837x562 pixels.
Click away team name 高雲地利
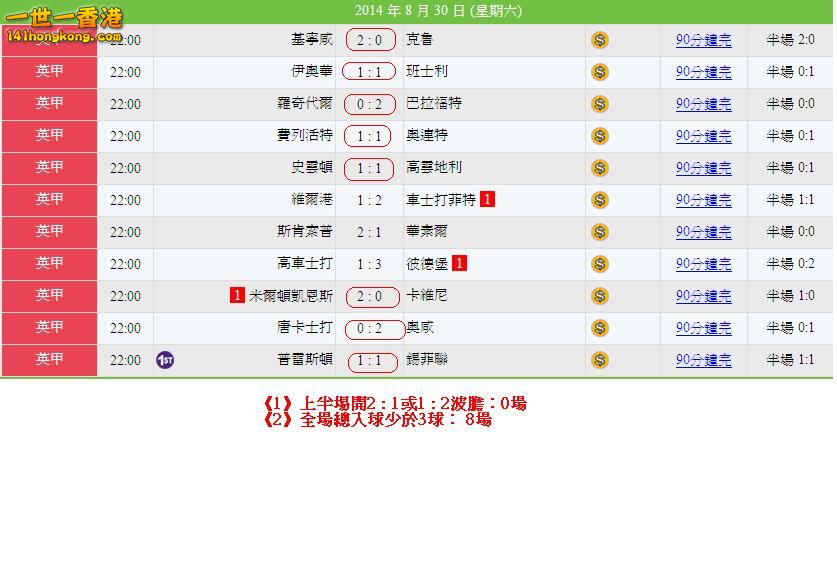click(x=433, y=168)
